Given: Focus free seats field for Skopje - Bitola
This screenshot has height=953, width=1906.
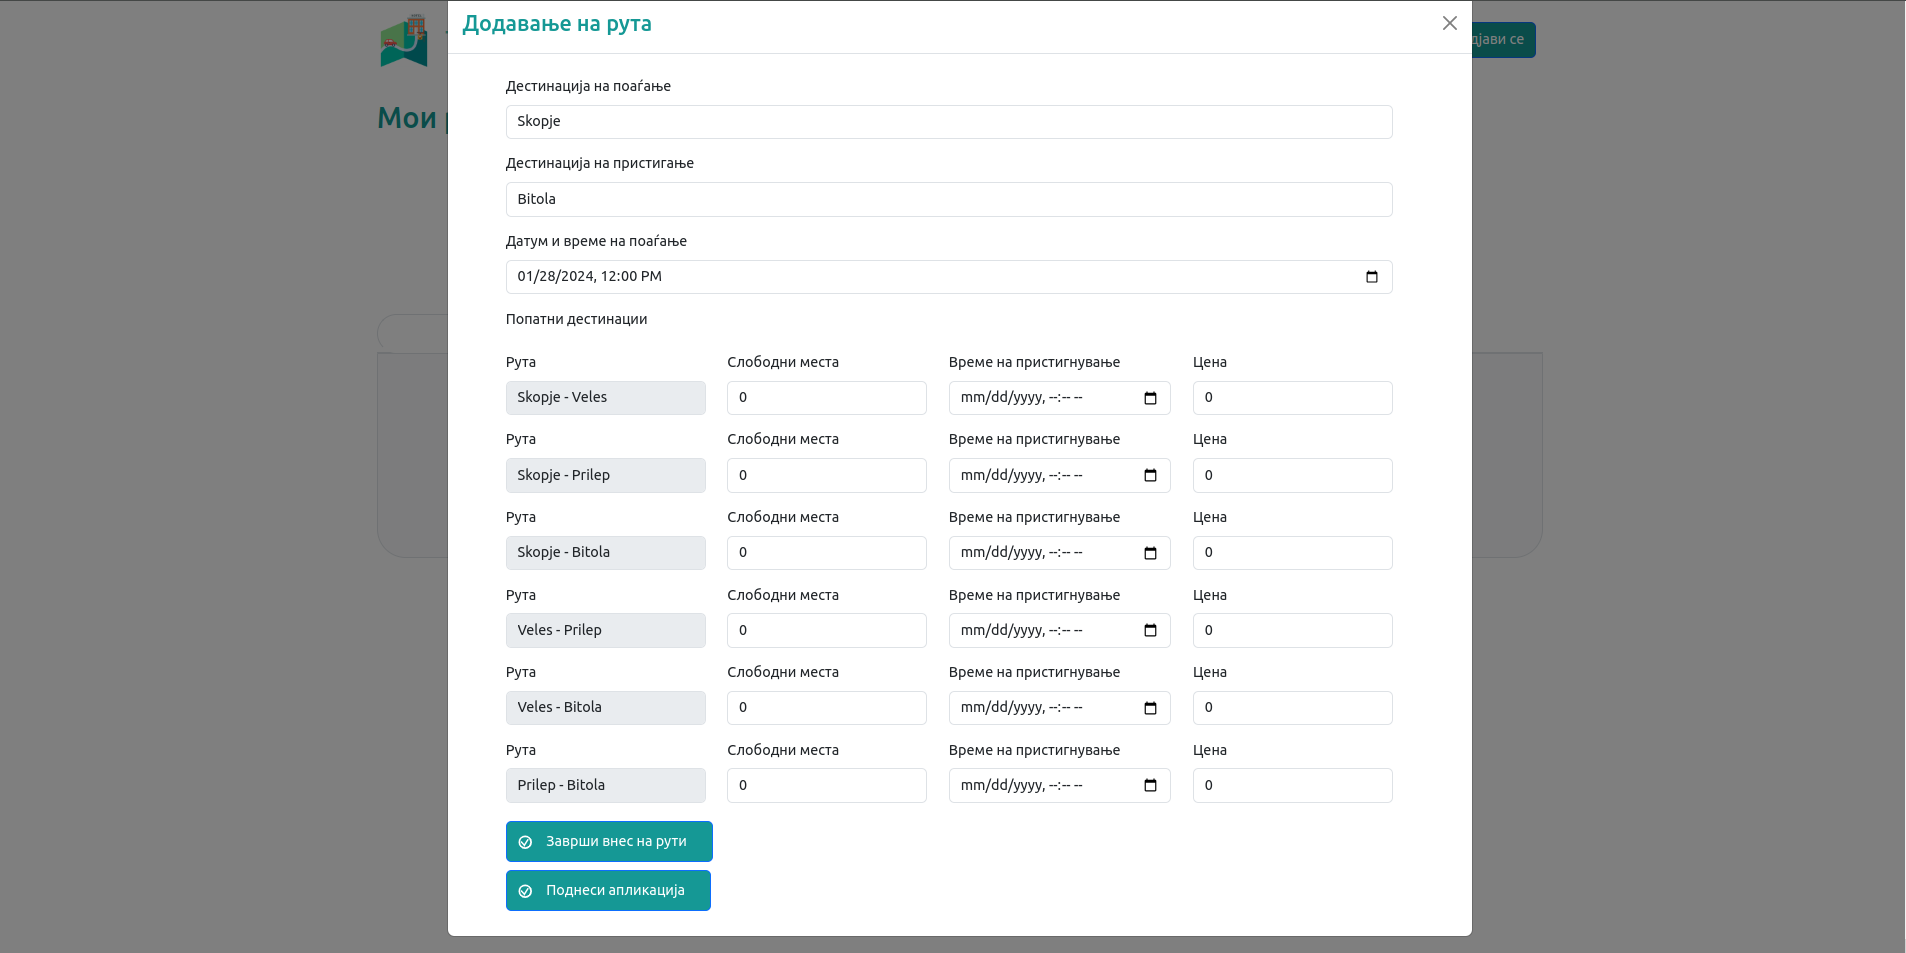Looking at the screenshot, I should [x=826, y=553].
